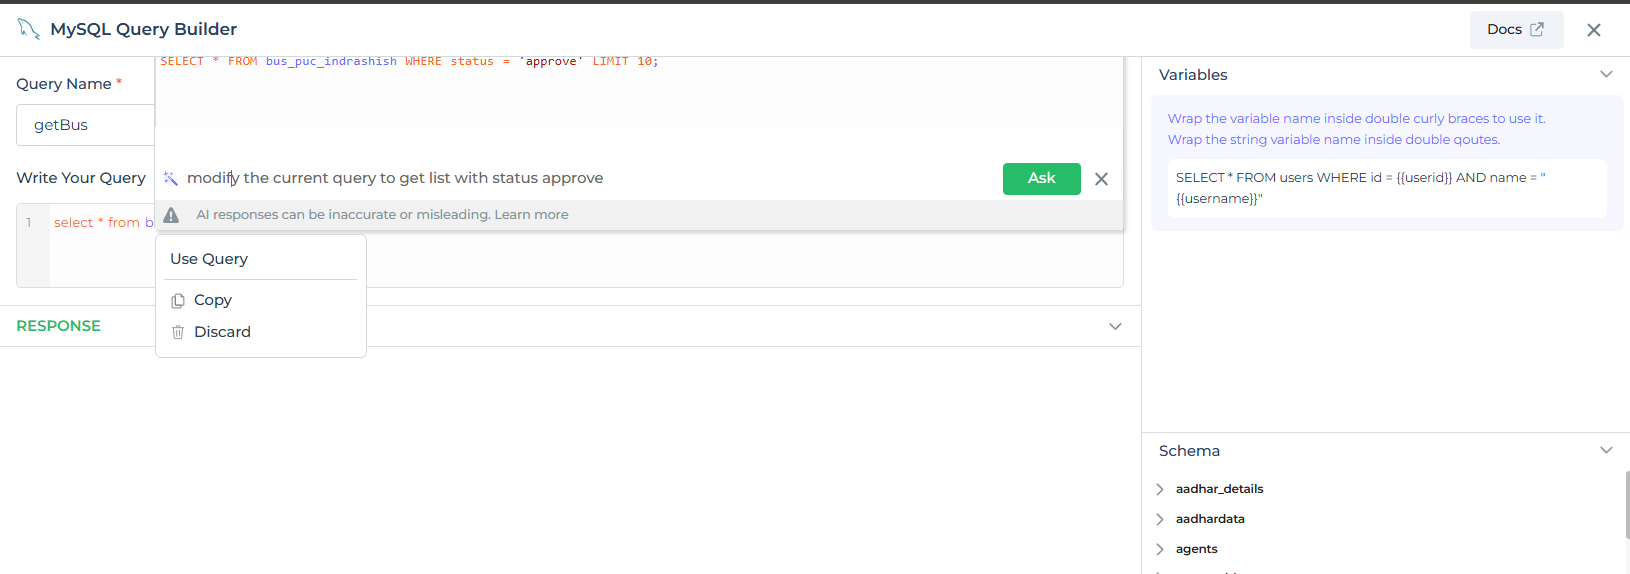Click the Variables heading text

[1193, 75]
